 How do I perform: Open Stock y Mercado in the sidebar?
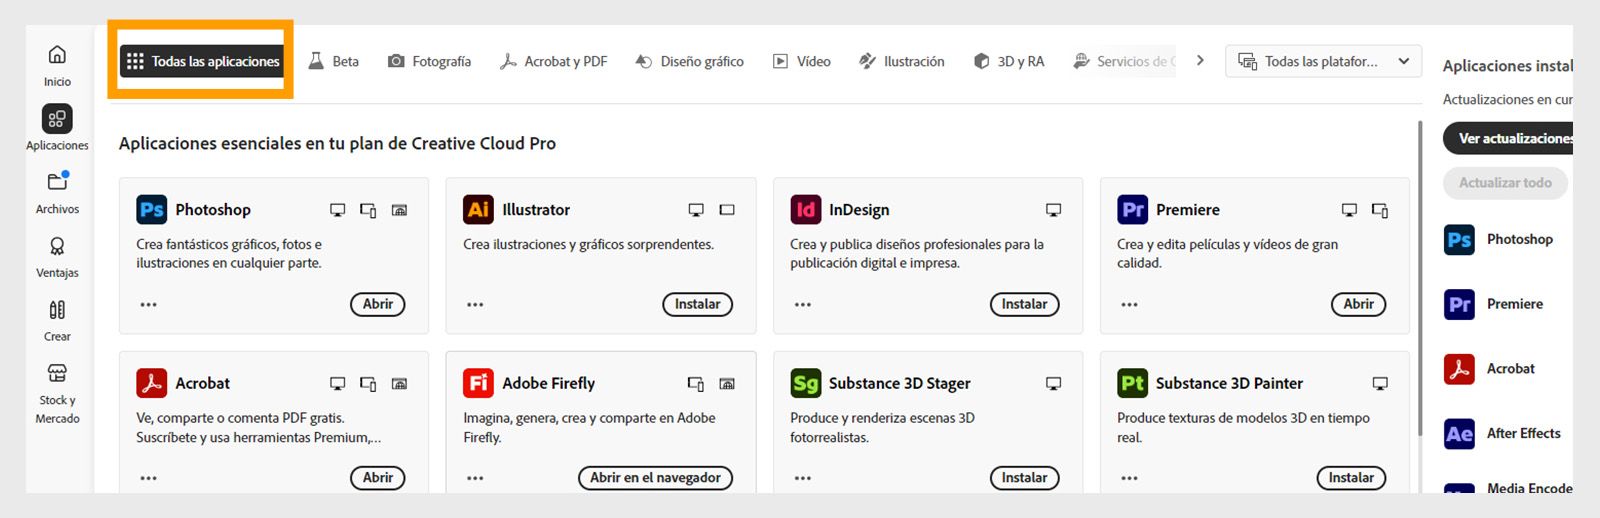pyautogui.click(x=57, y=393)
